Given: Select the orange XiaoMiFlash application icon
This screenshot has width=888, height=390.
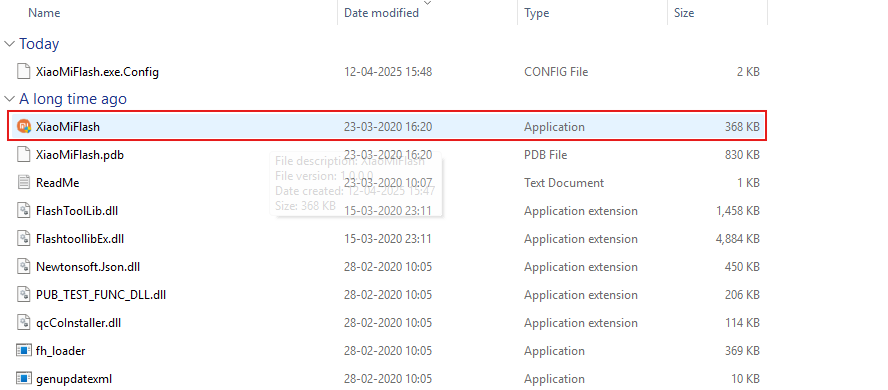Looking at the screenshot, I should [23, 127].
